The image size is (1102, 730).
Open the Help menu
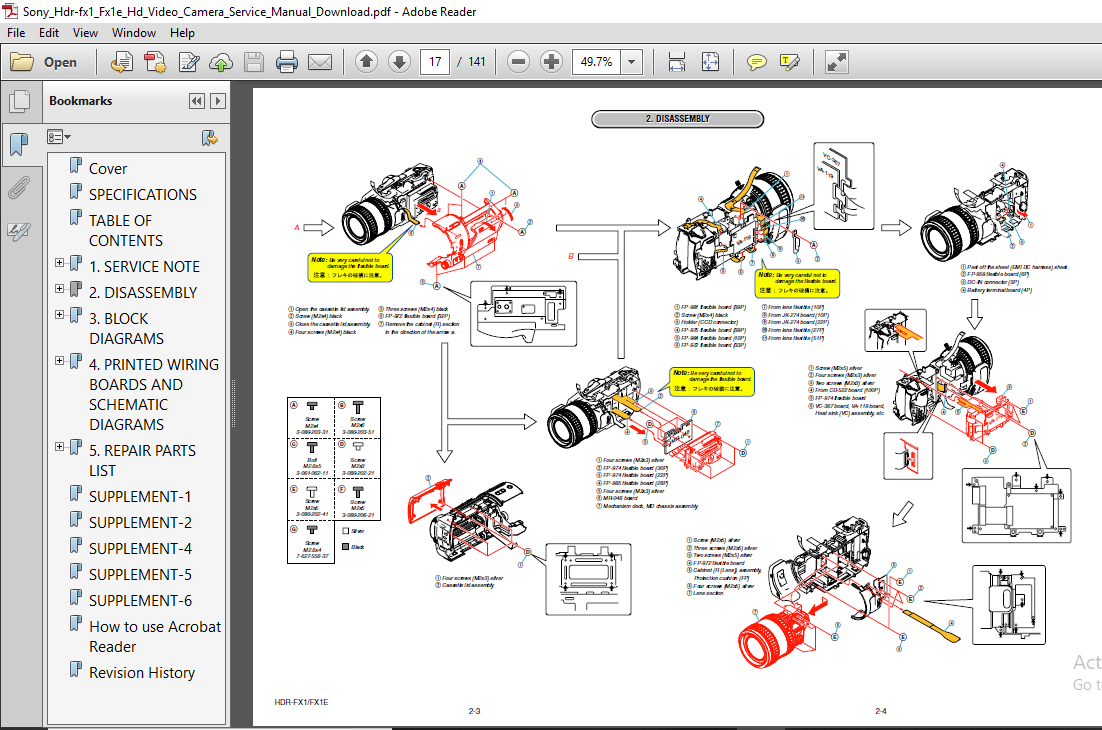click(182, 33)
